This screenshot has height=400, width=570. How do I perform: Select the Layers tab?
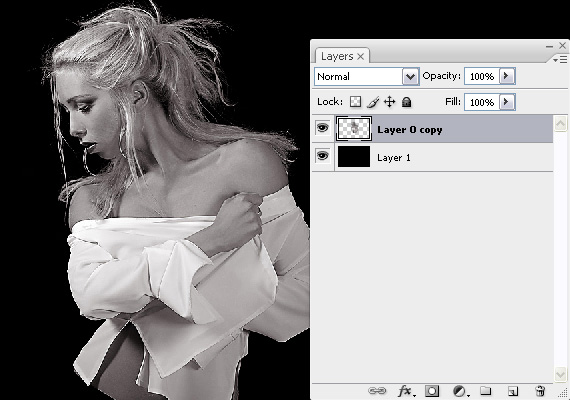pos(342,56)
